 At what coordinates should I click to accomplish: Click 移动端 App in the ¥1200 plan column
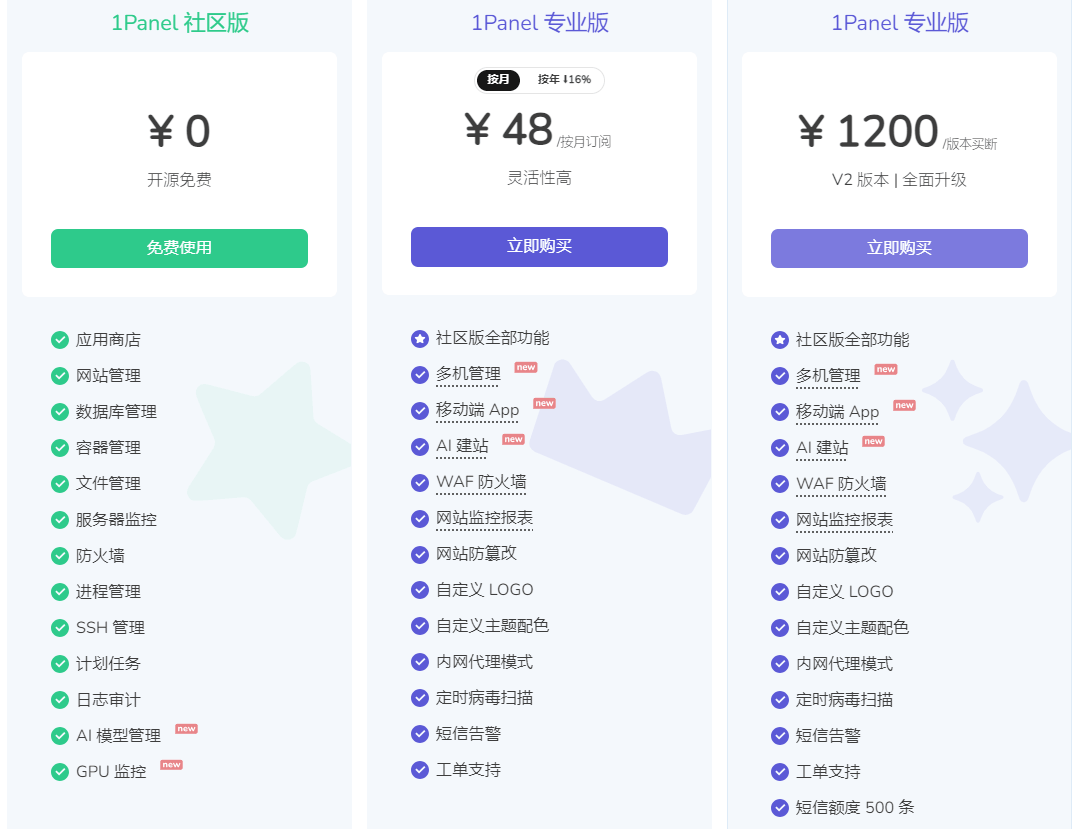837,412
